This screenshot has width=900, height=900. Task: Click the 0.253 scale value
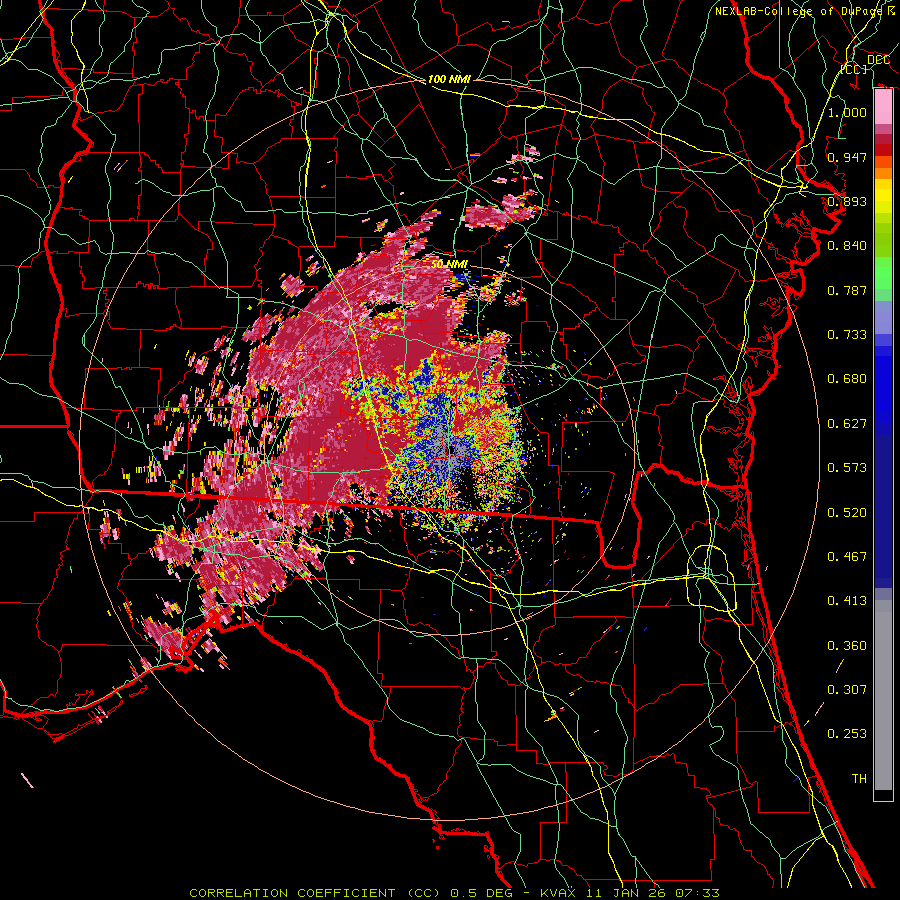[x=847, y=734]
